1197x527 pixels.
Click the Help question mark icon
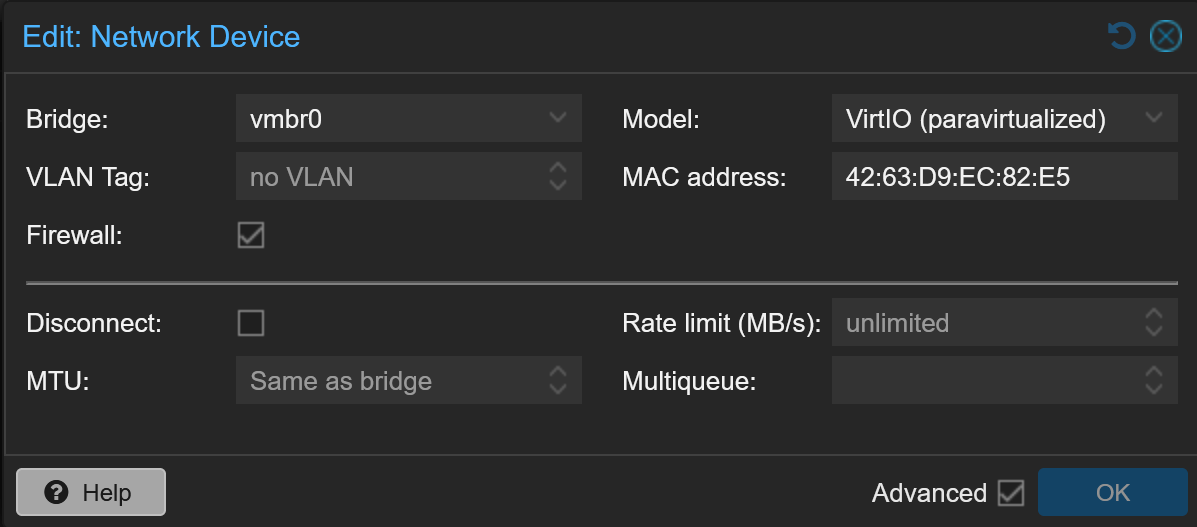(57, 493)
